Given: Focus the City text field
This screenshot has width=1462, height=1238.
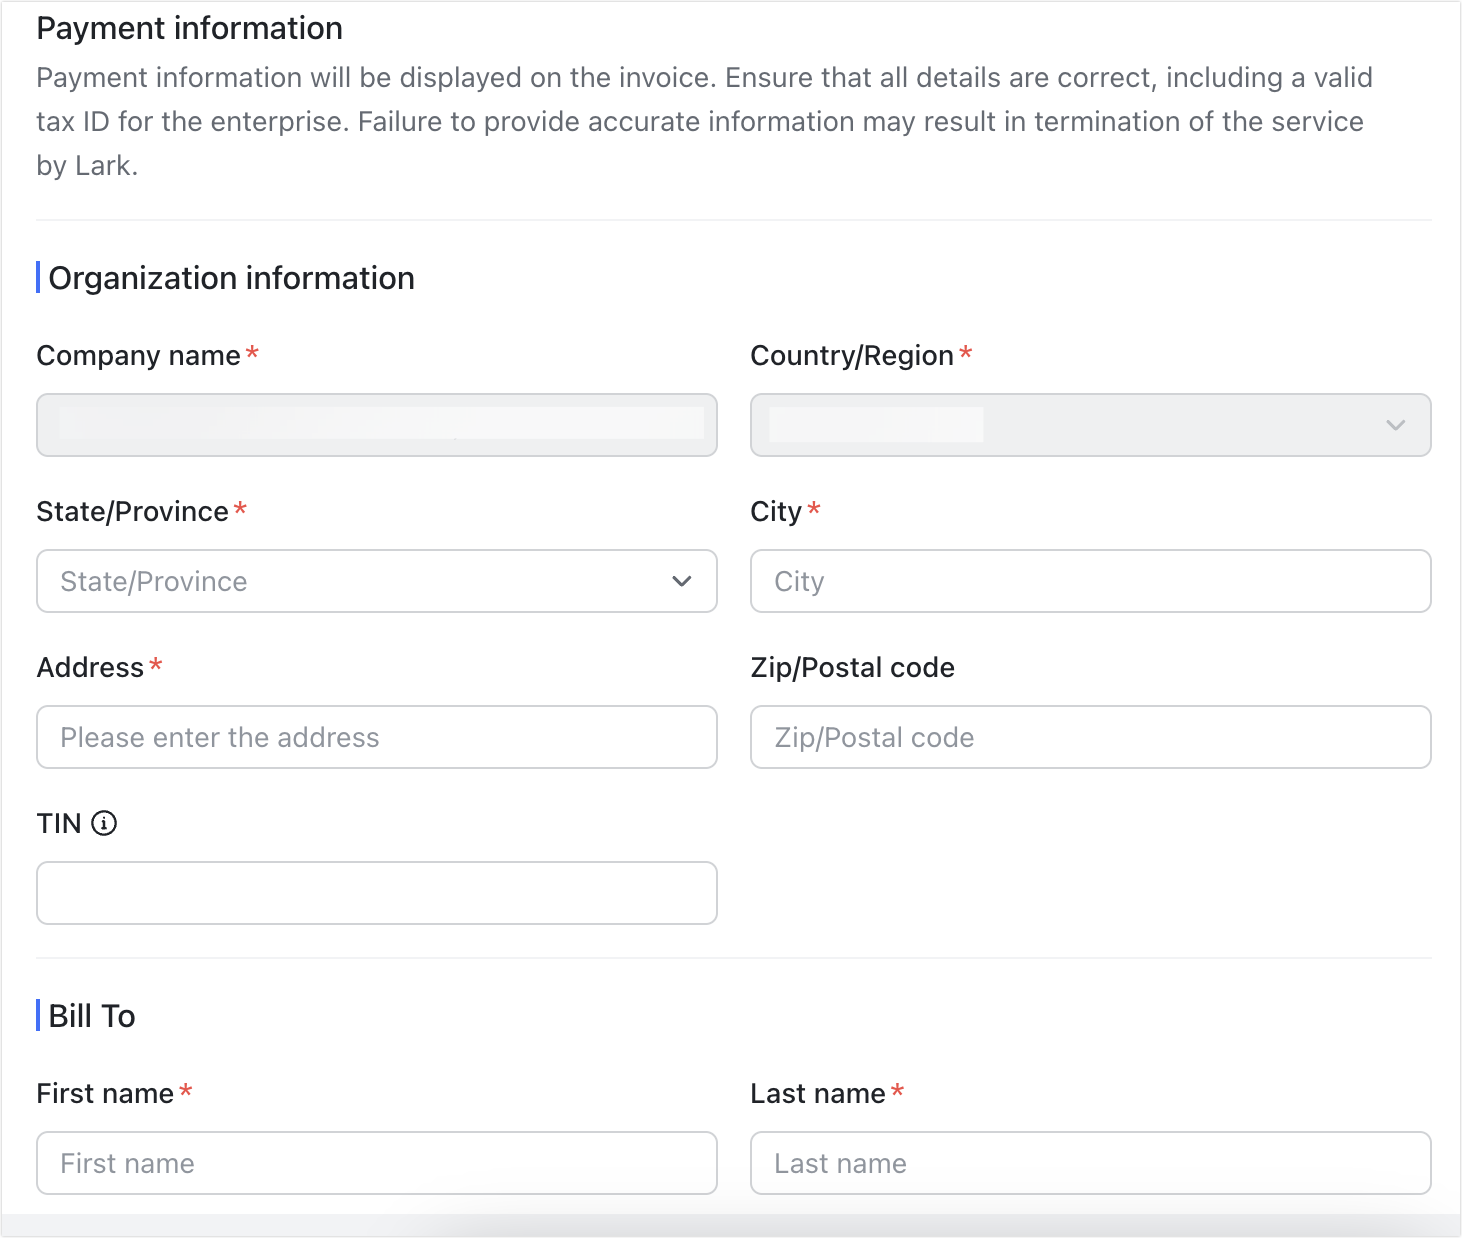Looking at the screenshot, I should (x=1090, y=581).
